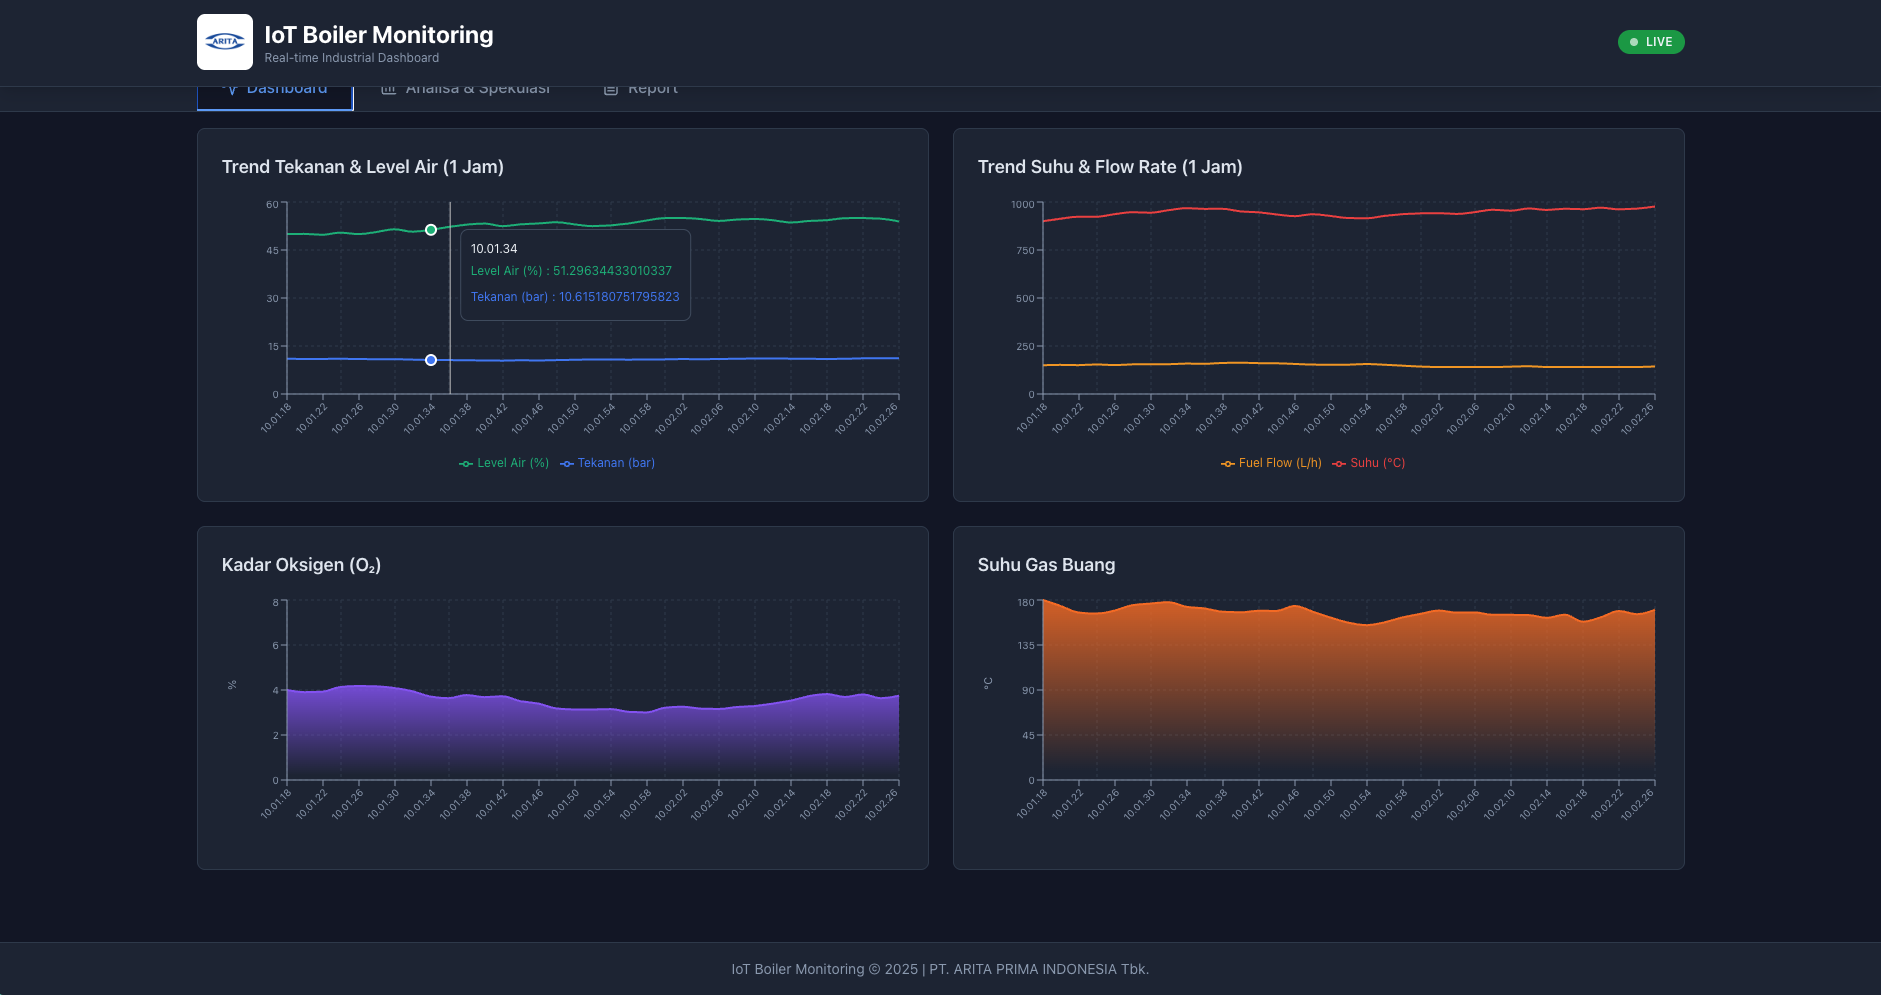Click the bar chart icon beside Analisa & Spekulasi

[x=389, y=90]
